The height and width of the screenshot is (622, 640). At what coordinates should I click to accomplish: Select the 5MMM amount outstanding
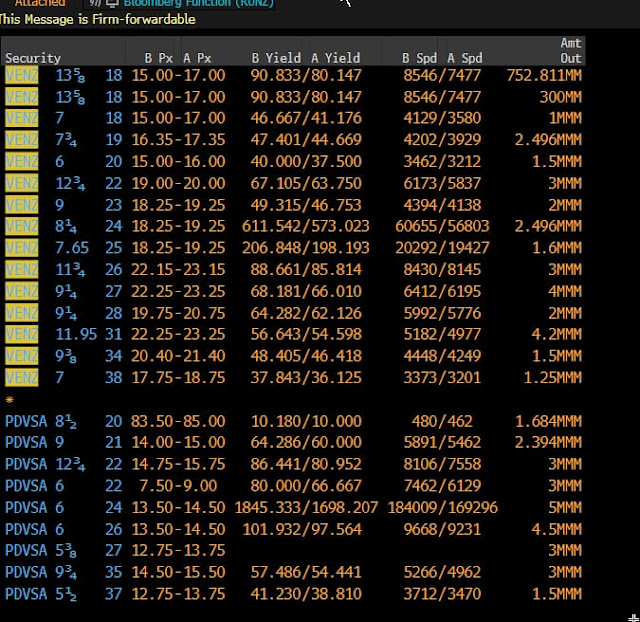pos(565,508)
